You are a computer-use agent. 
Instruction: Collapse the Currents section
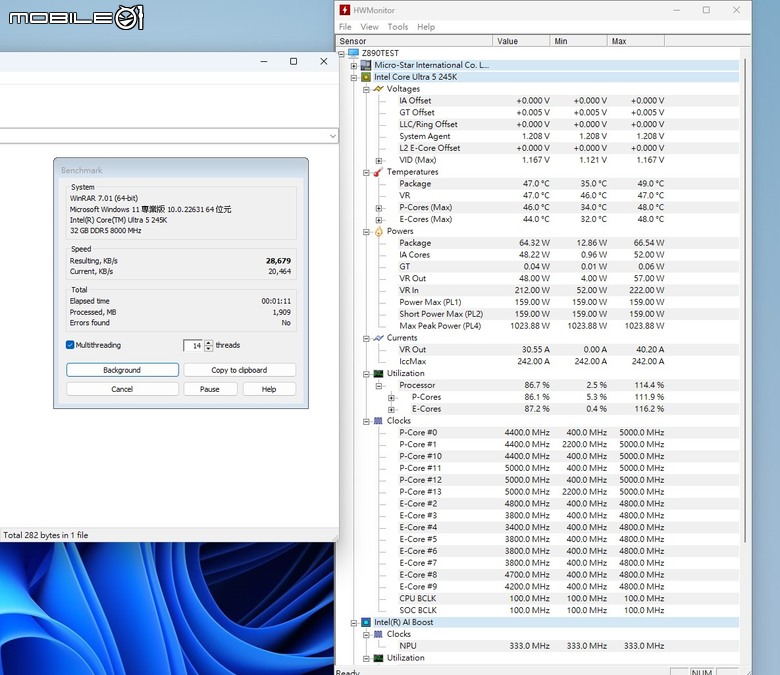pyautogui.click(x=366, y=338)
